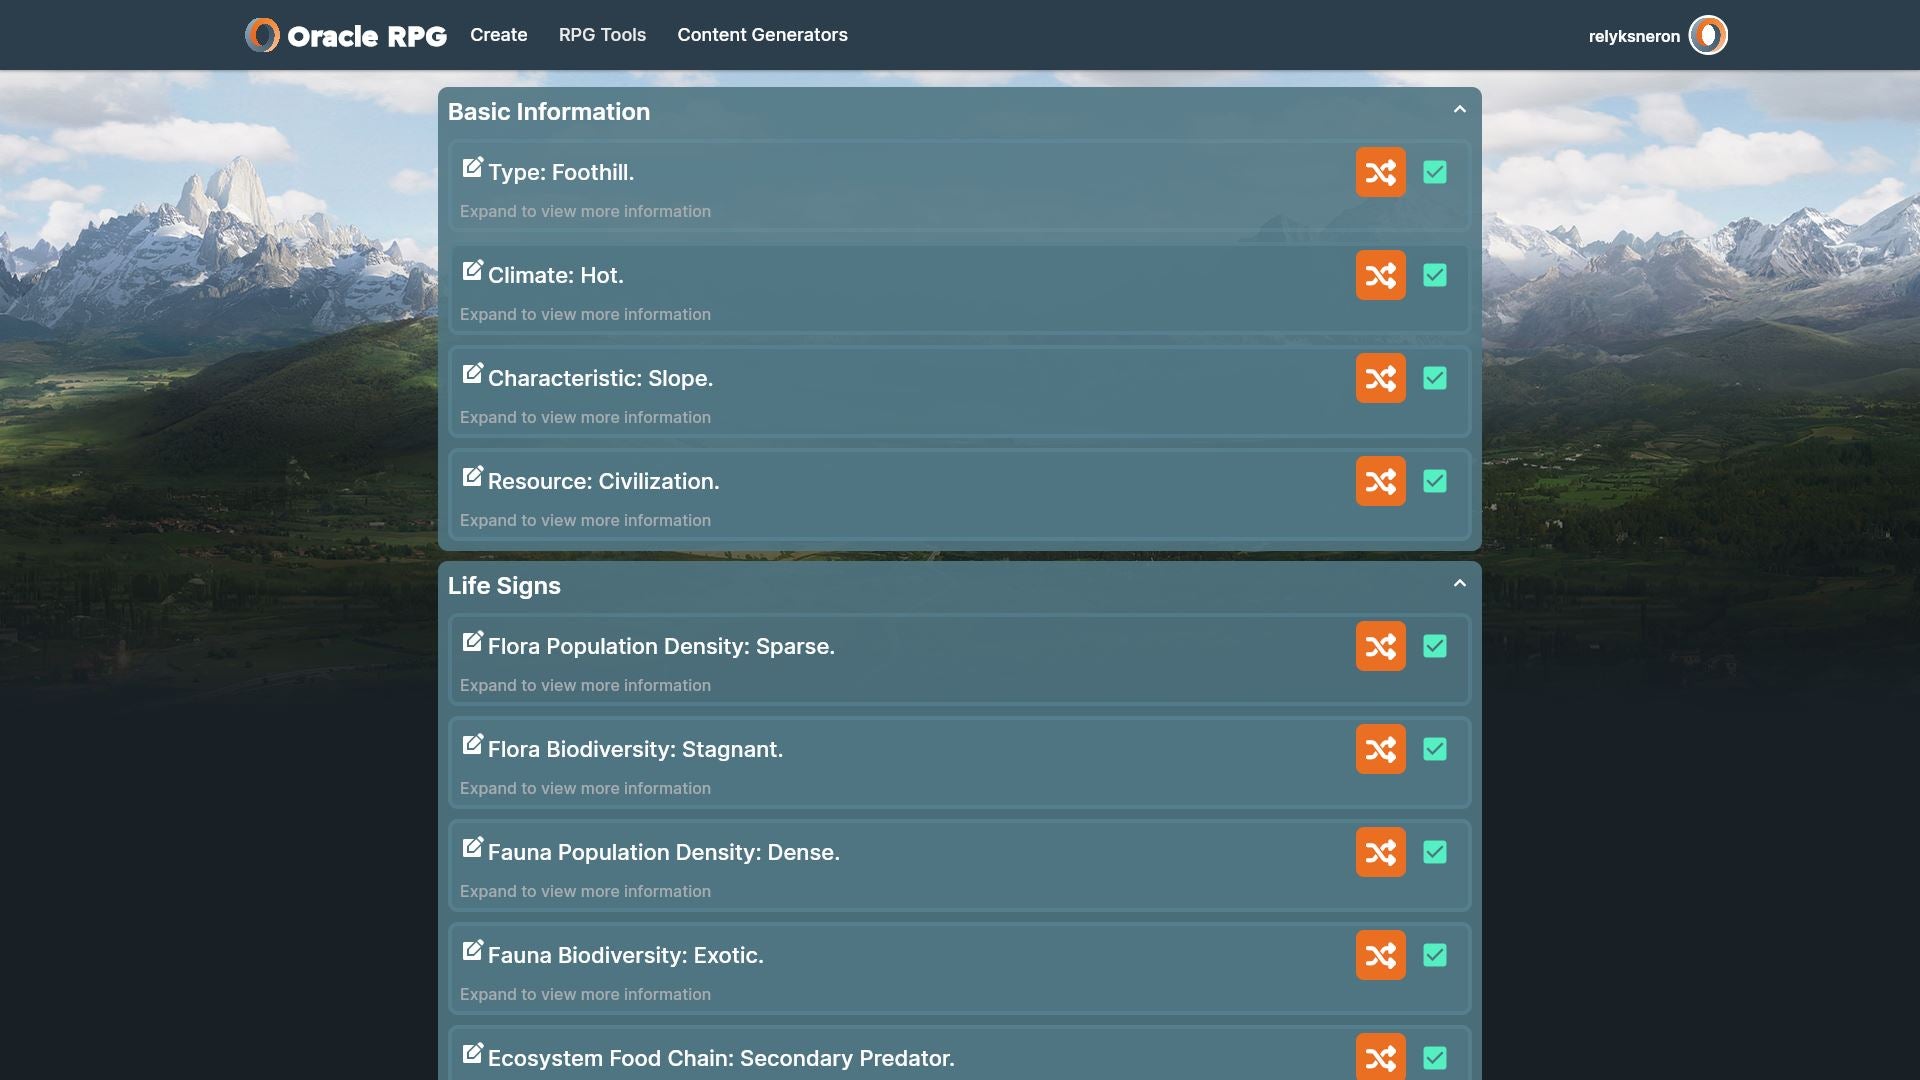Shuffle the Ecosystem Food Chain value

(x=1380, y=1057)
